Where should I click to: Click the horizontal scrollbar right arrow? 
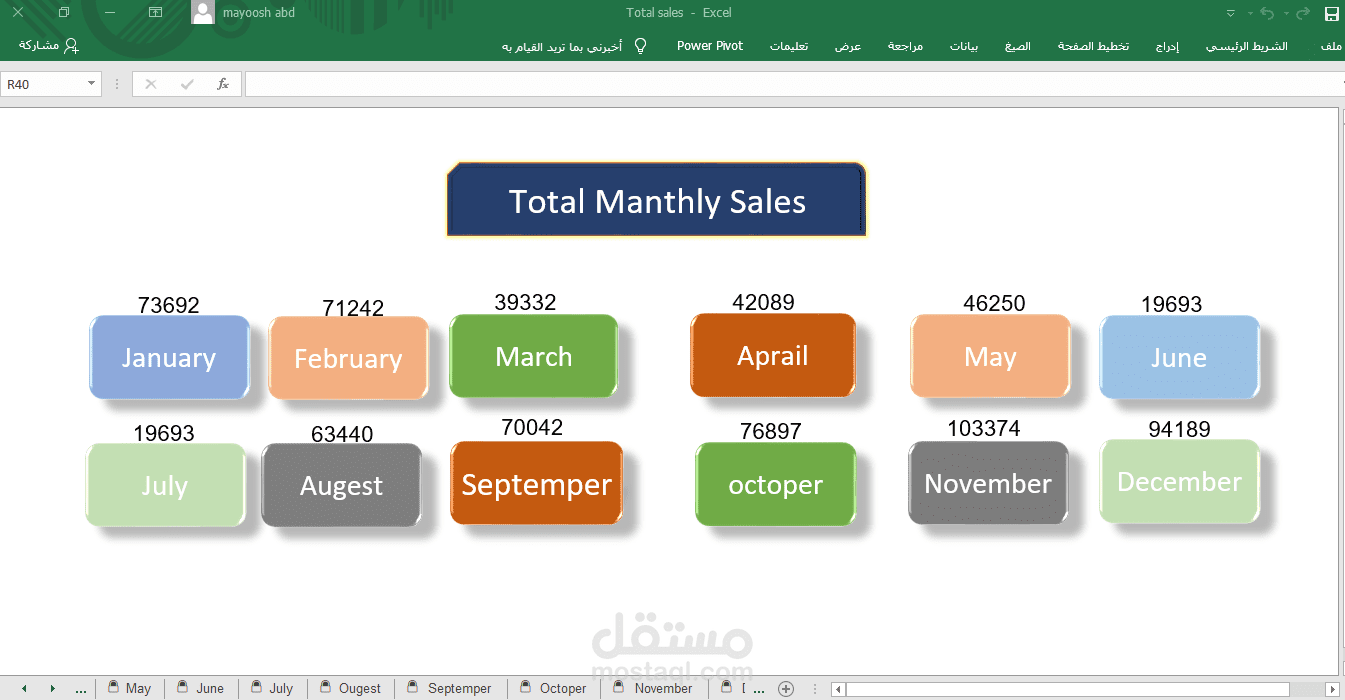click(x=1332, y=689)
